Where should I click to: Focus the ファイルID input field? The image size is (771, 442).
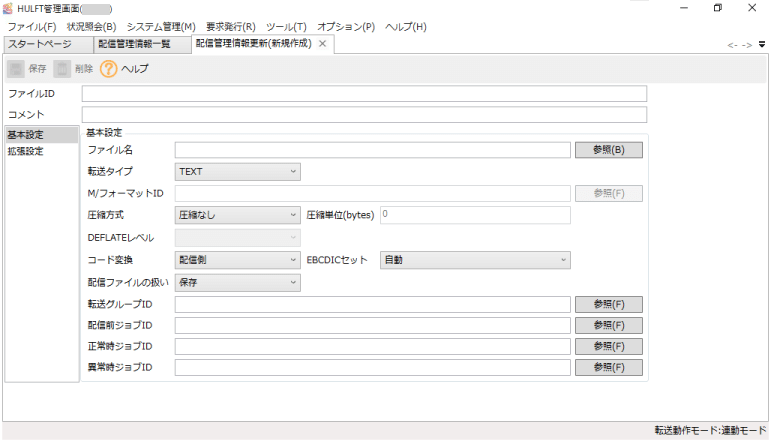(364, 93)
